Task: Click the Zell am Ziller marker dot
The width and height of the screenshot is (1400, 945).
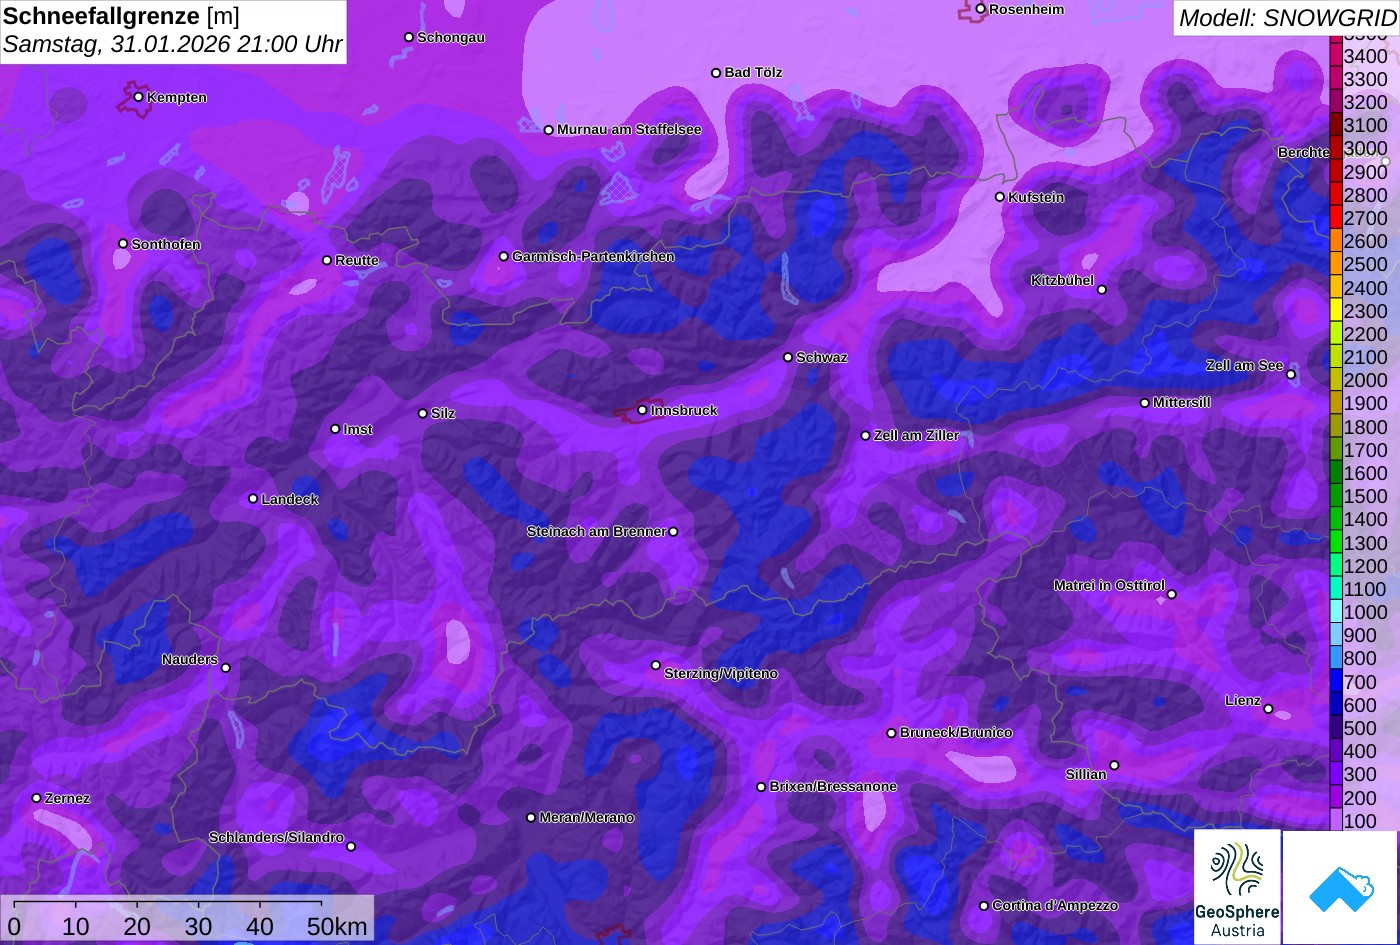Action: (x=865, y=435)
